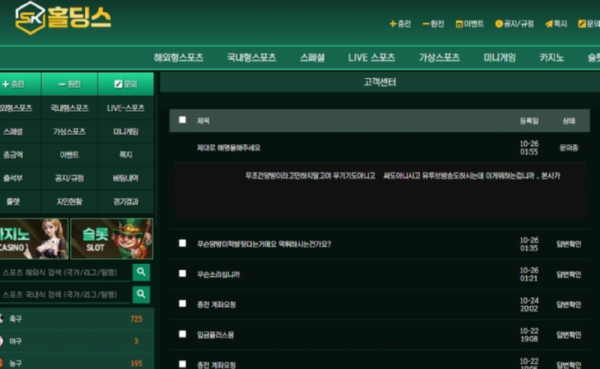Click the SK 홀딩스 logo
Screen dimensions: 600x369
[63, 18]
